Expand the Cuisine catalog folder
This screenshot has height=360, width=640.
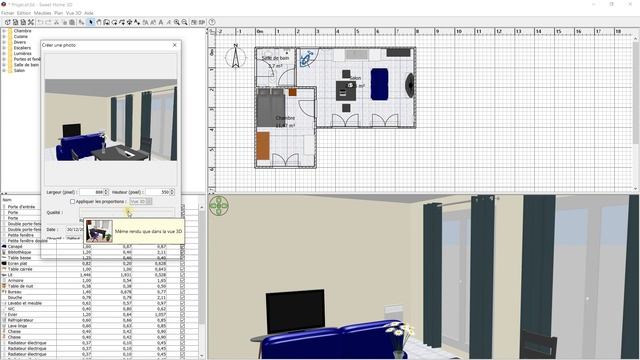pos(4,37)
